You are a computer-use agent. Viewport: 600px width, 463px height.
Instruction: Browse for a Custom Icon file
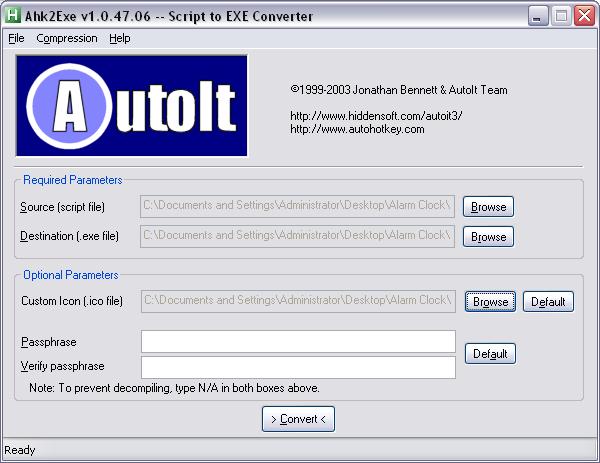coord(490,302)
